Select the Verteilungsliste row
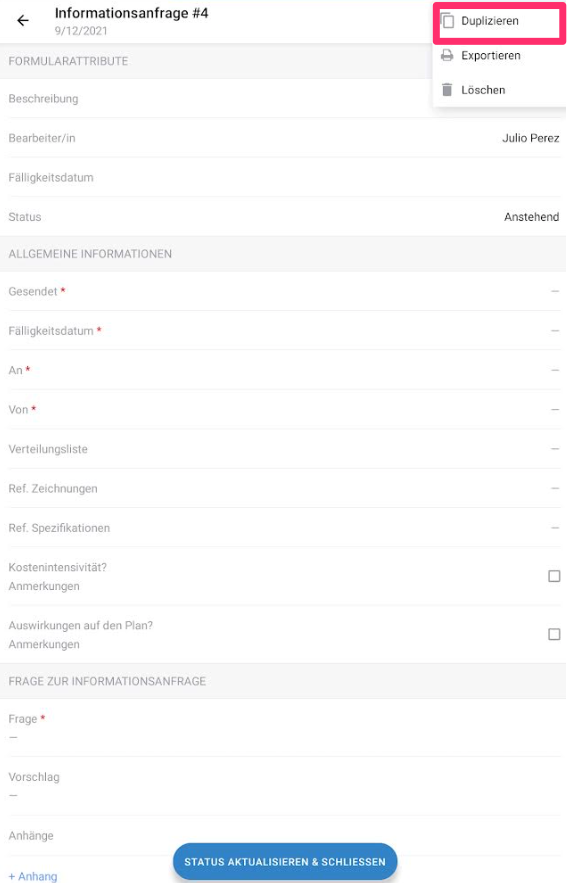The height and width of the screenshot is (883, 567). 283,449
